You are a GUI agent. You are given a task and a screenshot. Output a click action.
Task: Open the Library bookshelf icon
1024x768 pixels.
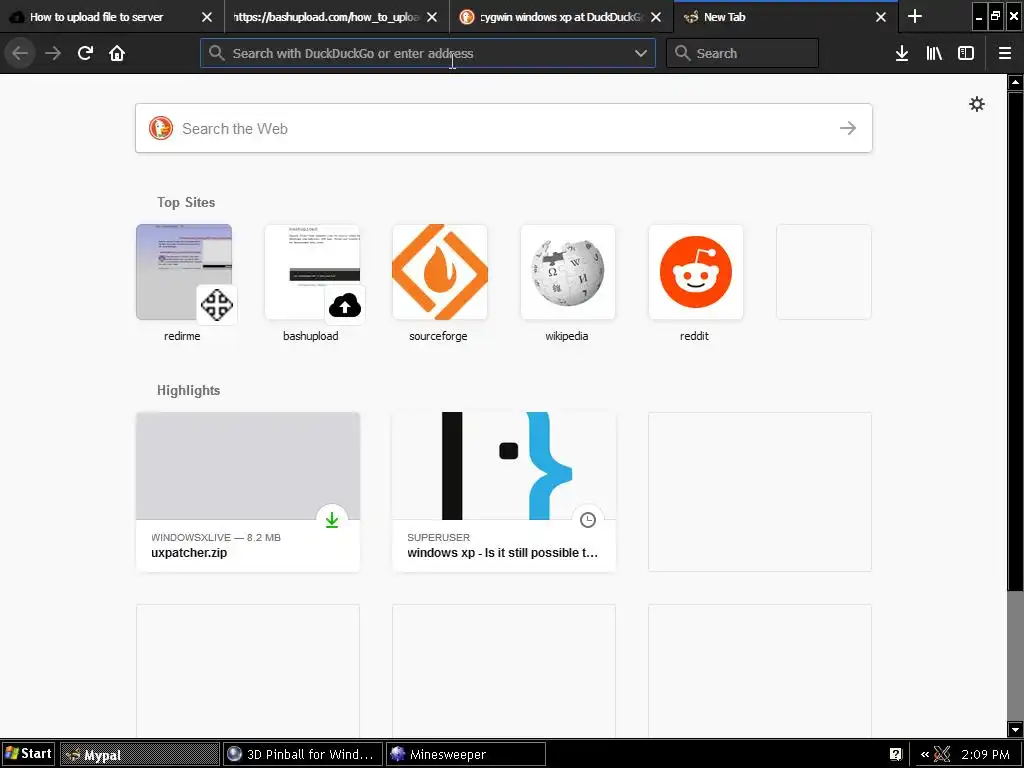(934, 53)
